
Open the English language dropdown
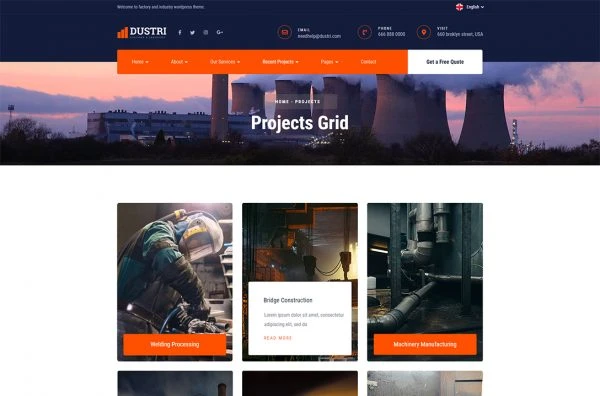470,7
